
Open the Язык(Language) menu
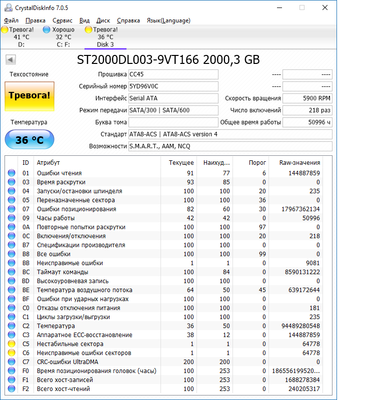coord(168,20)
